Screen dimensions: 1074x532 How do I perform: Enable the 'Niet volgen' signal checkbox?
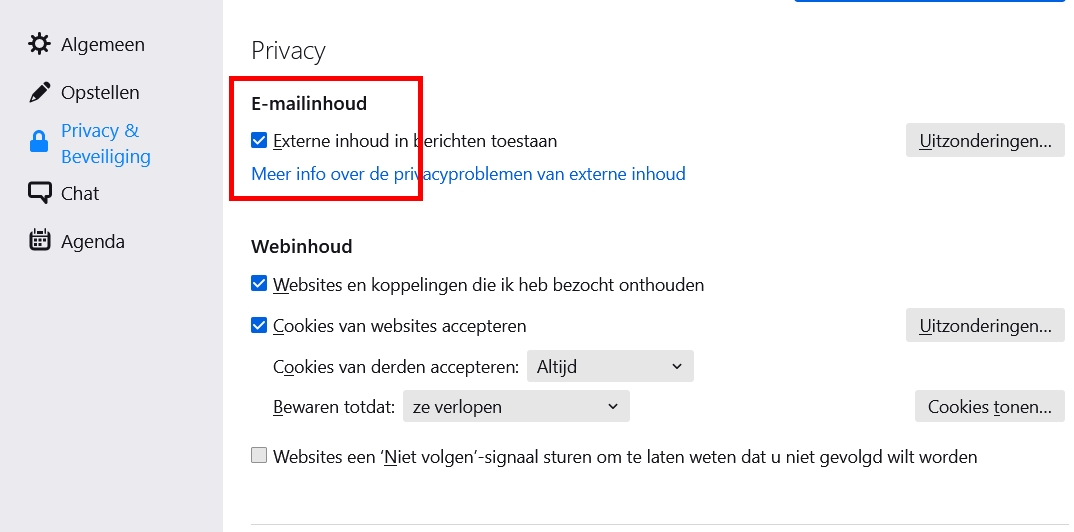259,457
